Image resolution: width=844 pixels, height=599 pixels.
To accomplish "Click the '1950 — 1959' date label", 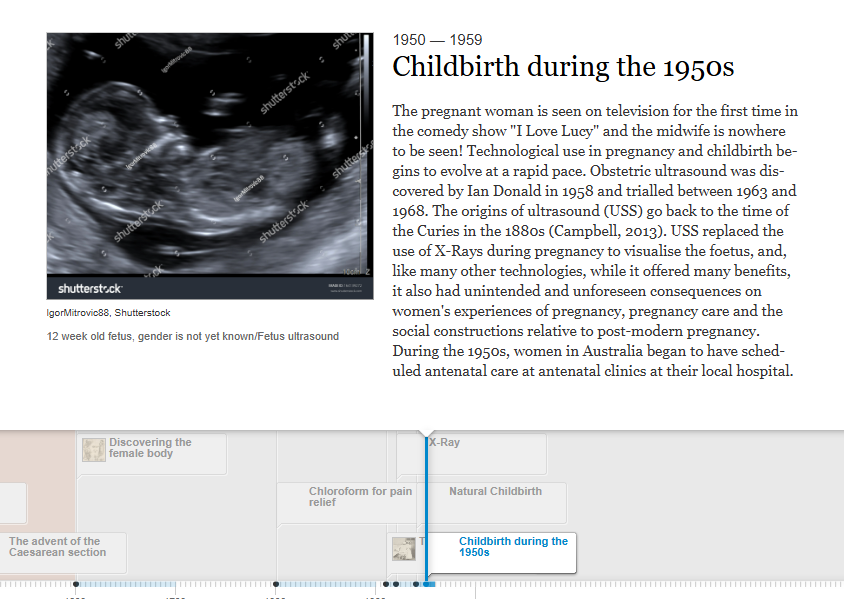I will [x=437, y=40].
